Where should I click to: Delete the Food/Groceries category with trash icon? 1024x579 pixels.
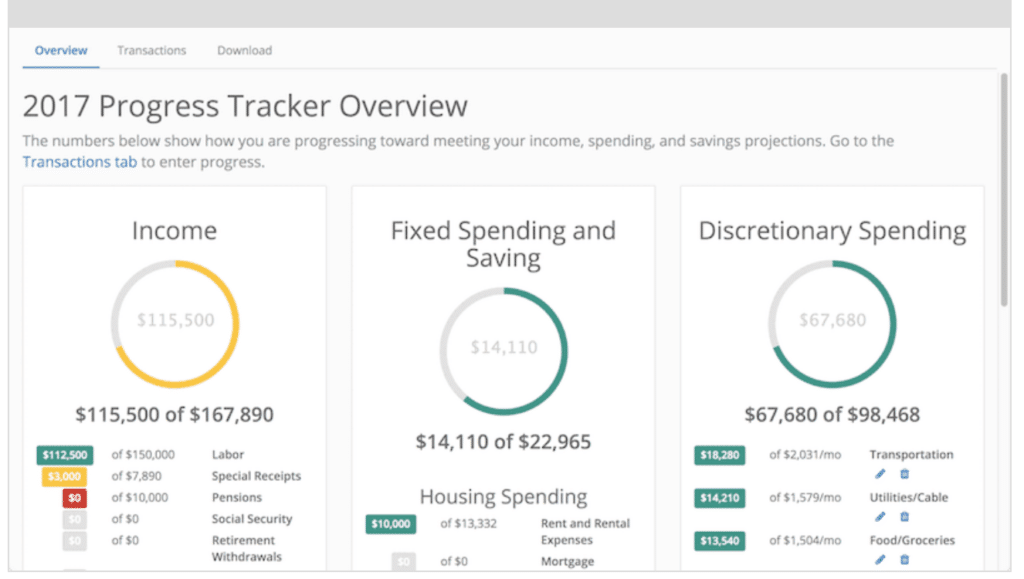(x=904, y=560)
